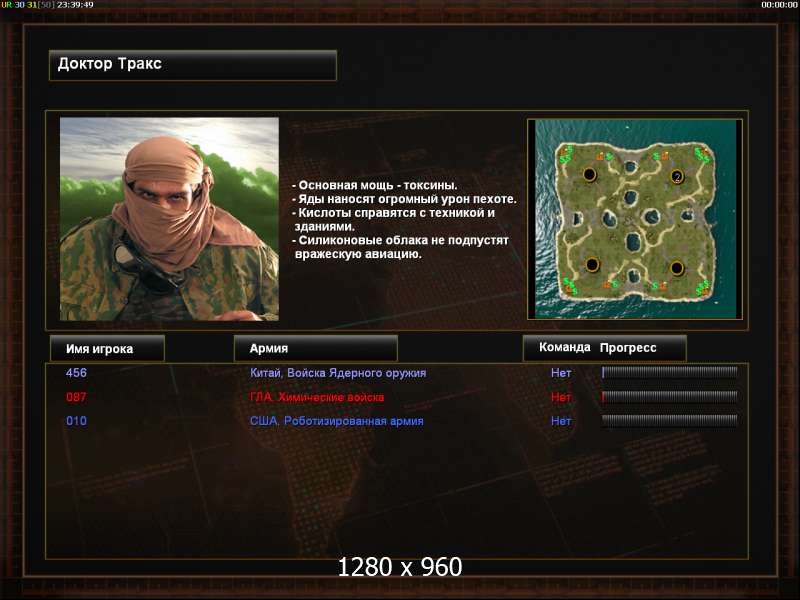Select the empty start circle in the map's northwest
This screenshot has width=800, height=600.
[x=590, y=175]
